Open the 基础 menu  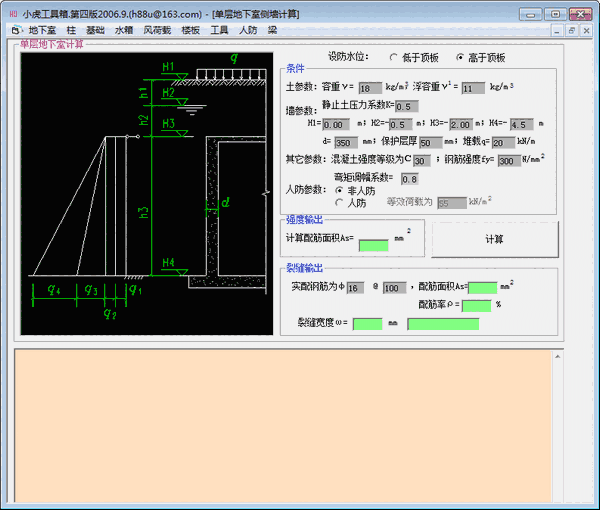point(95,31)
